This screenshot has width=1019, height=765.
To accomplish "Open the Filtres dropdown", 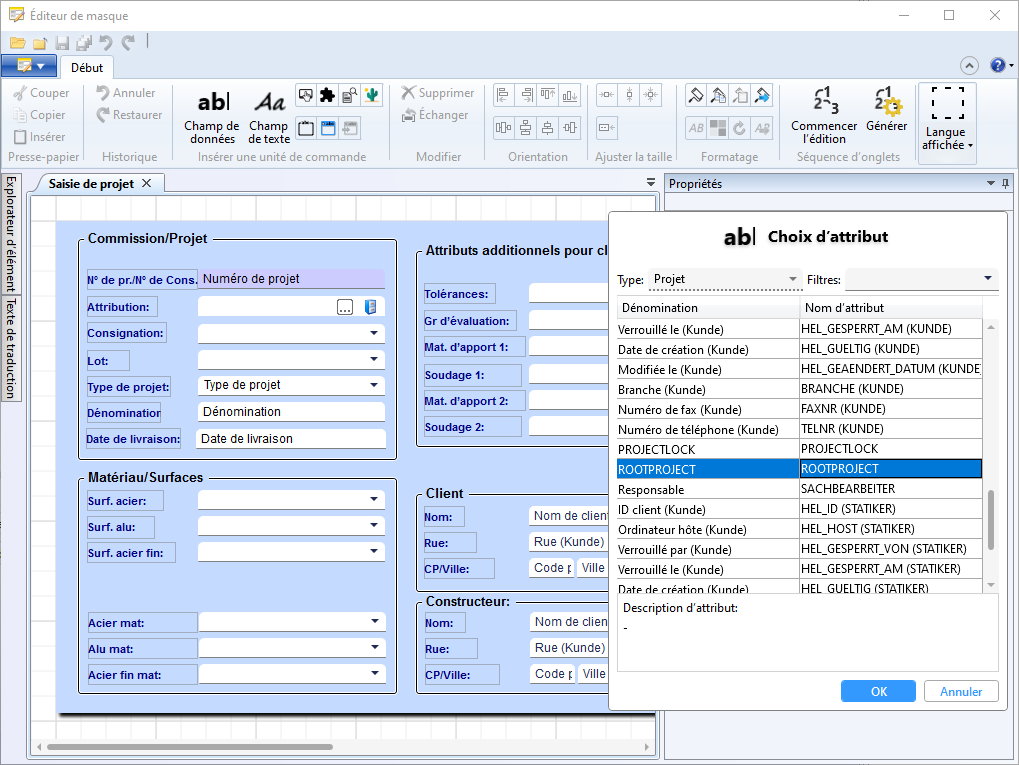I will 988,279.
